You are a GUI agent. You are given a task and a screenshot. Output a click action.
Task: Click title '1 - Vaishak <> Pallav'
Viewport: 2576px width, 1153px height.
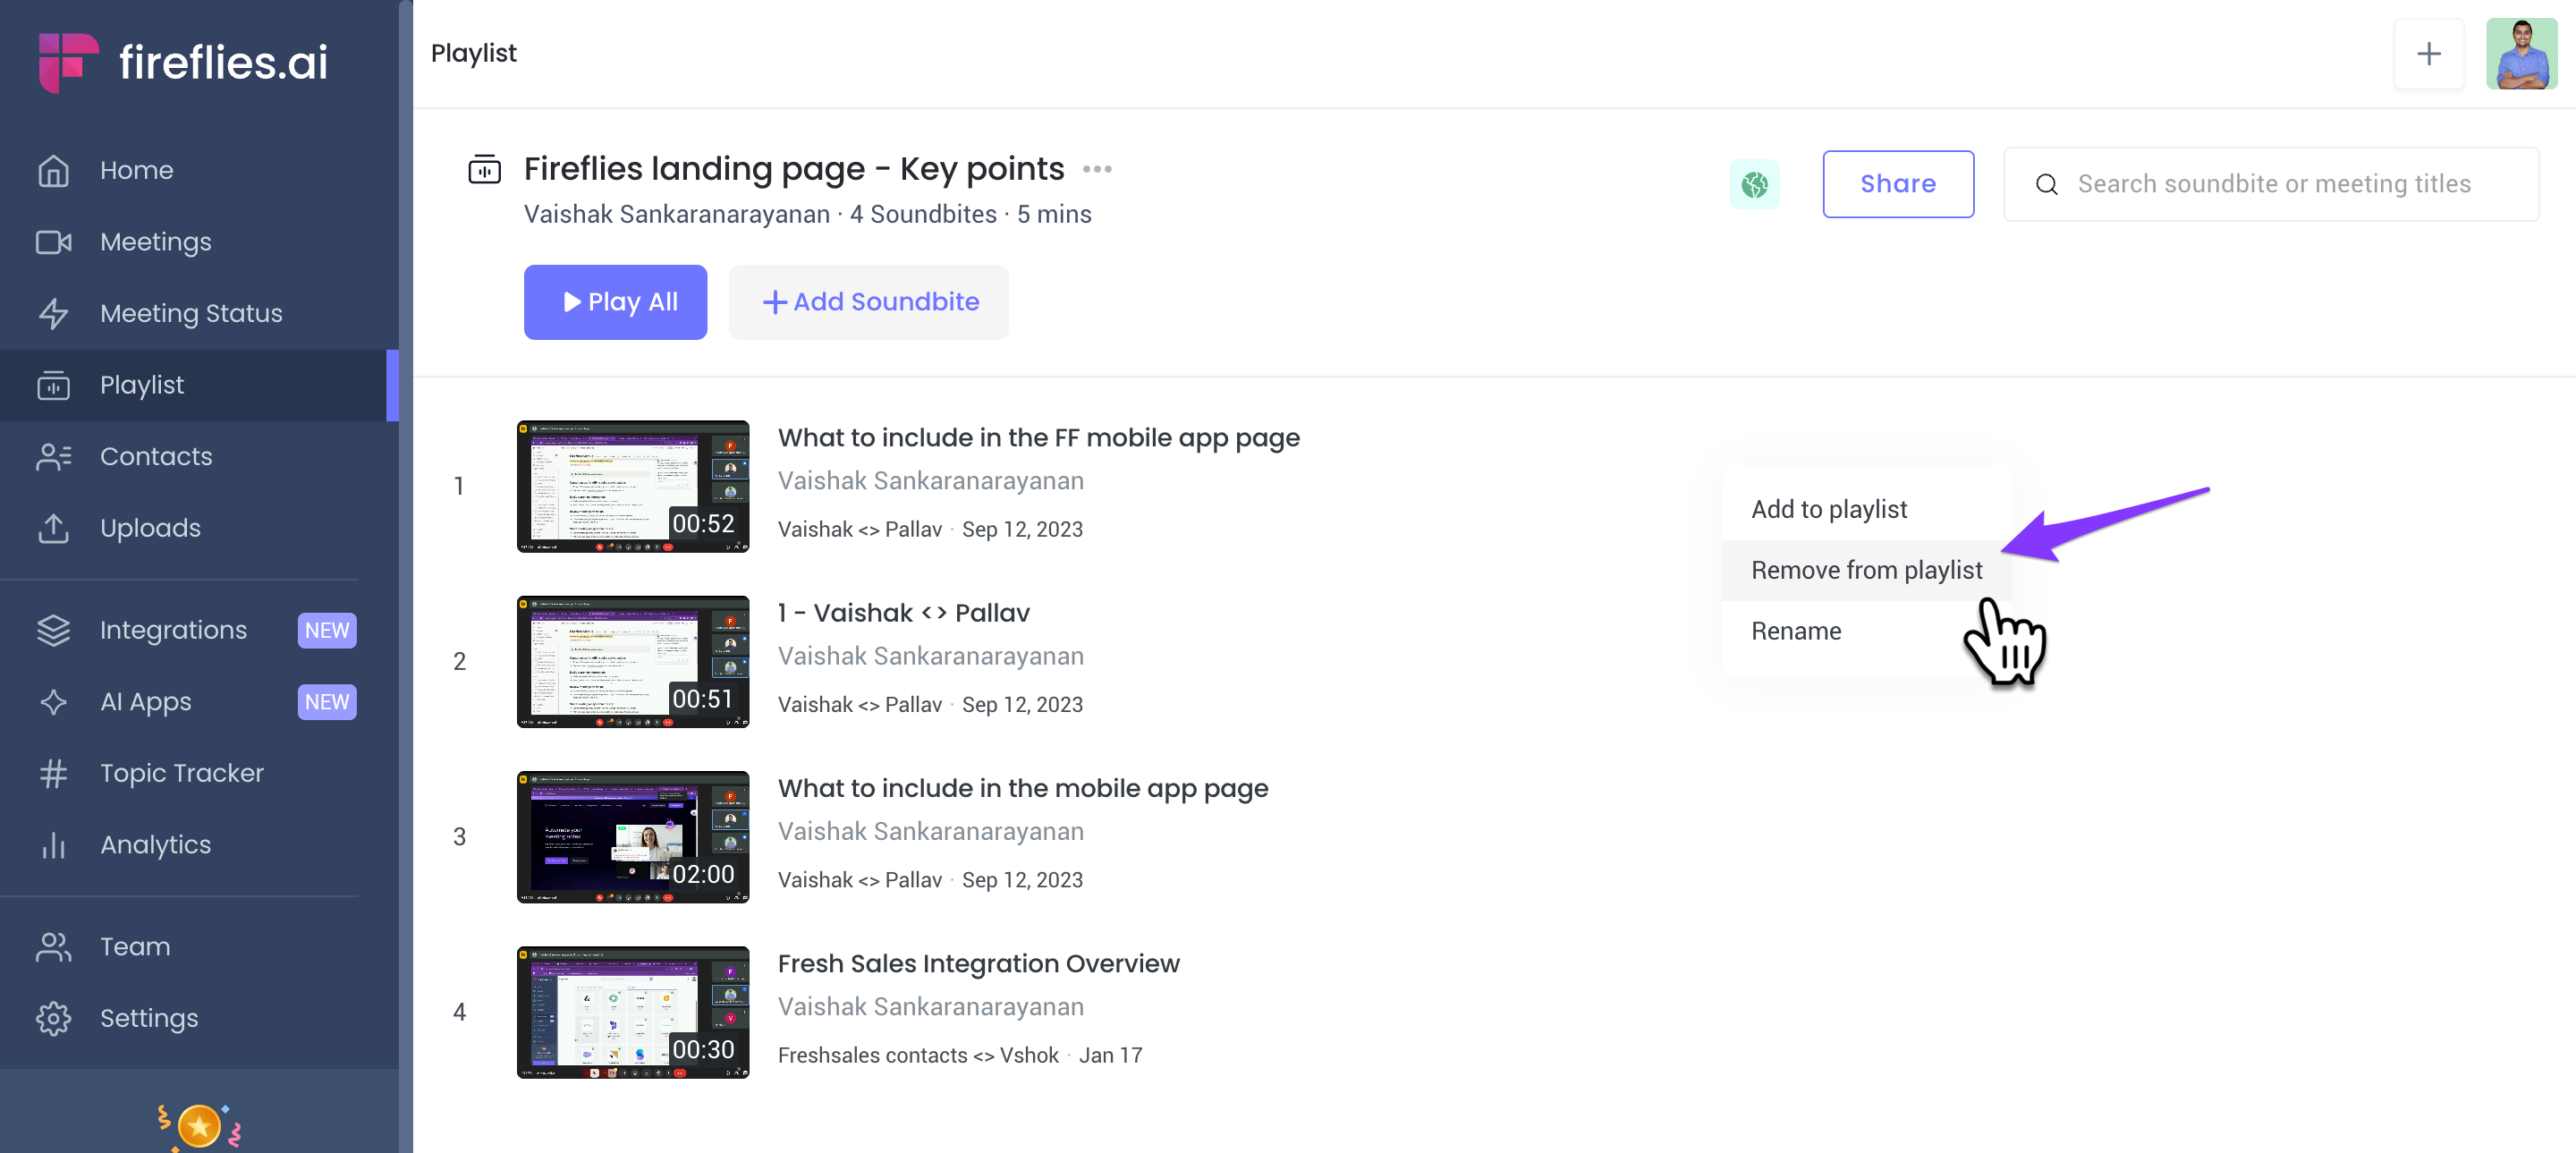click(x=904, y=613)
